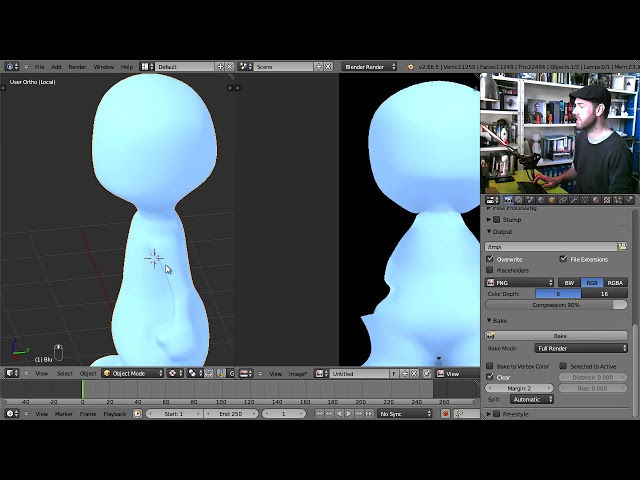Jump to start frame in timeline
This screenshot has height=480, width=640.
point(319,413)
